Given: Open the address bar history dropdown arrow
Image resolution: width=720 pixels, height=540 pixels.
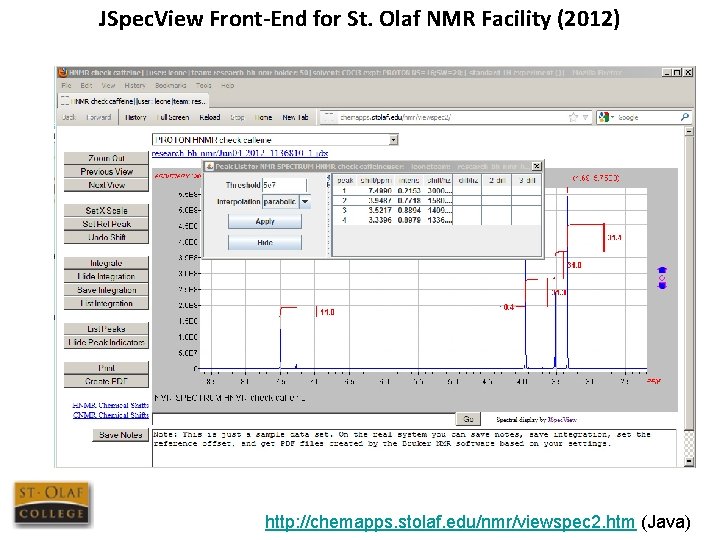Looking at the screenshot, I should click(585, 118).
